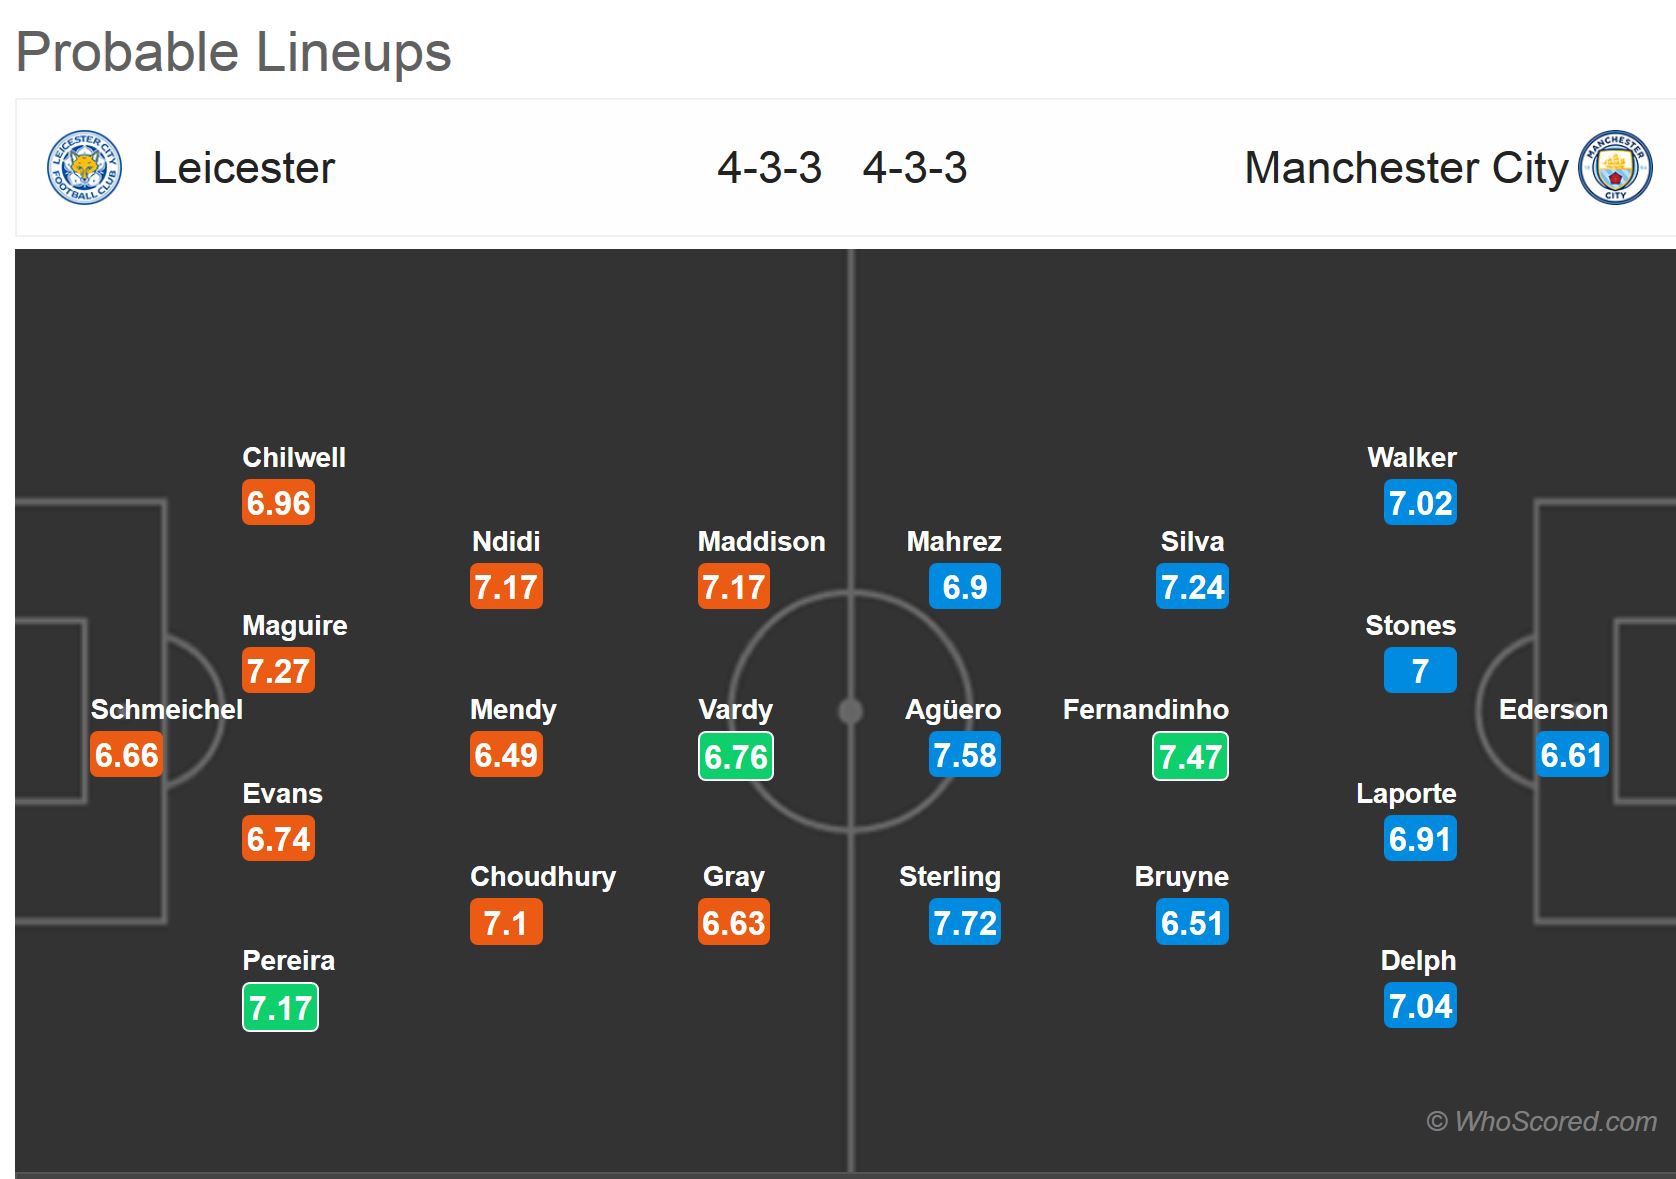Click the Delph player name
The image size is (1676, 1179).
pyautogui.click(x=1418, y=961)
